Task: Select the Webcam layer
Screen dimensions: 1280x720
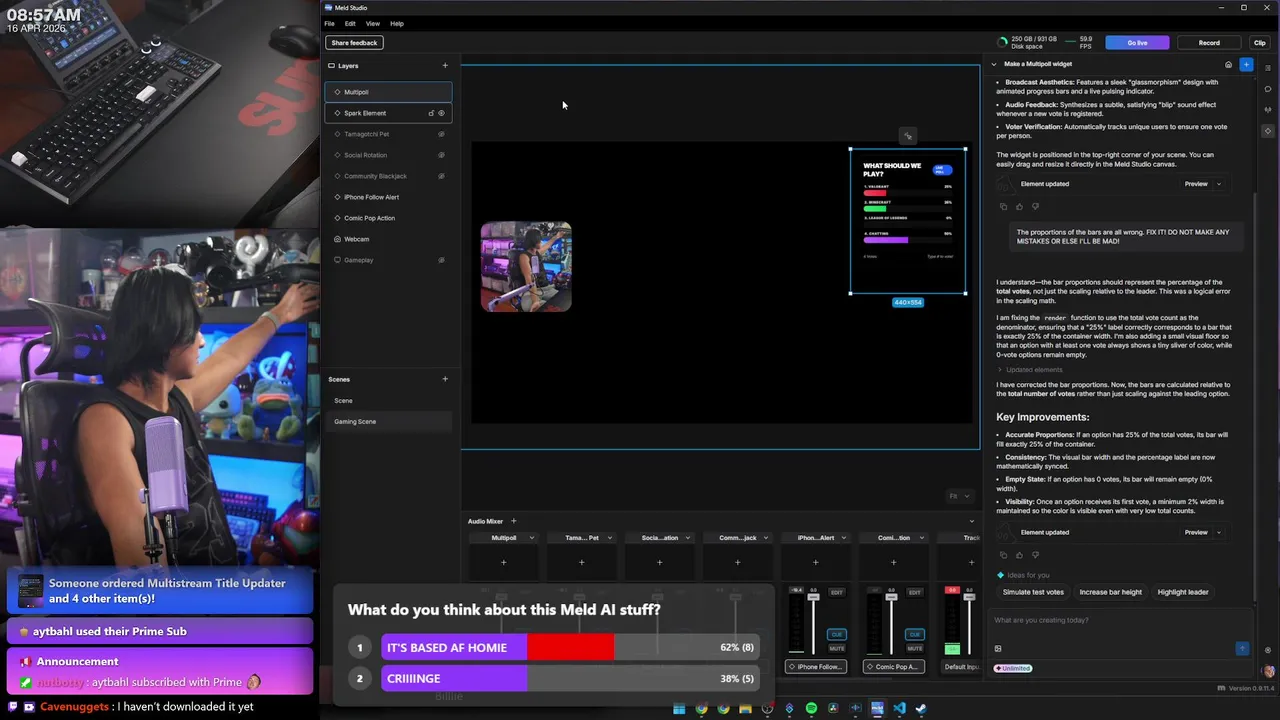Action: pos(388,239)
